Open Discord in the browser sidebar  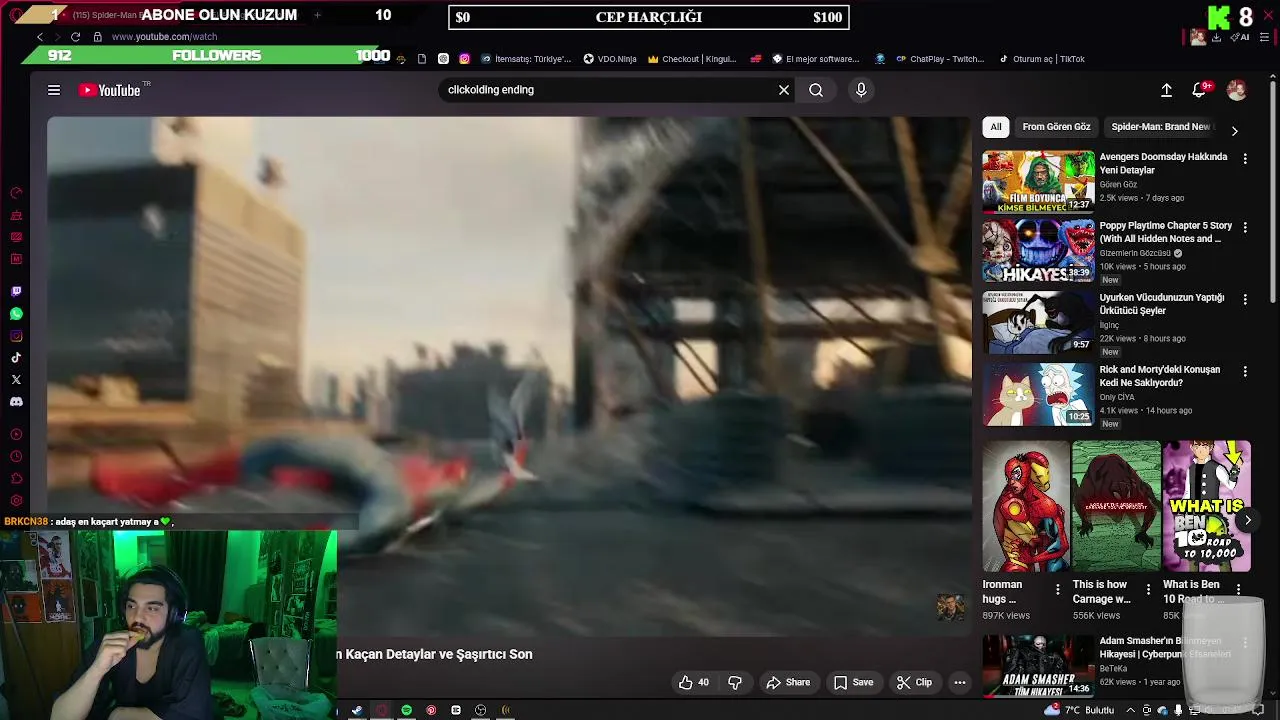pos(16,402)
